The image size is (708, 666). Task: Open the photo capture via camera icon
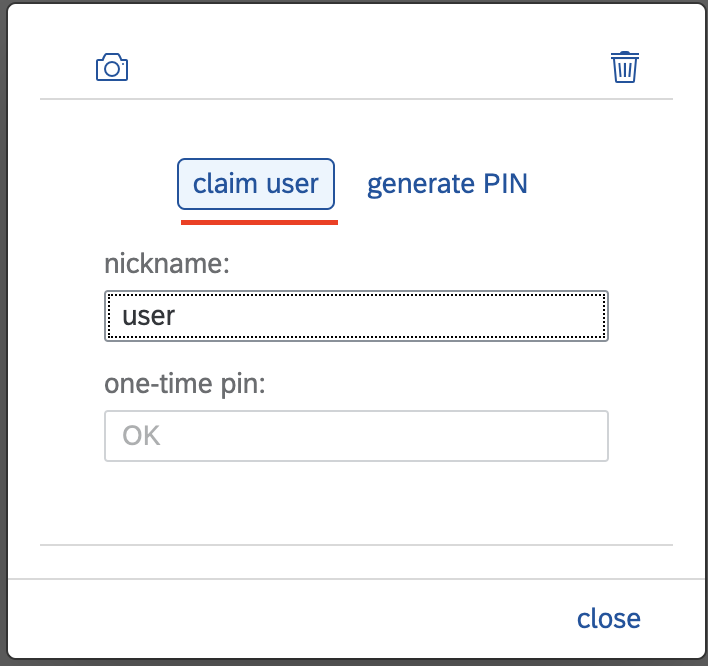tap(112, 67)
